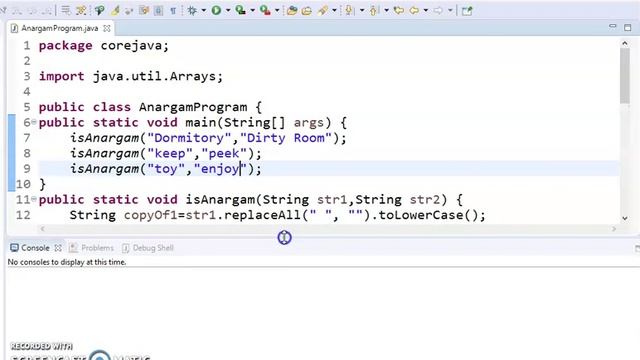Click the Debug bug icon in toolbar
Image resolution: width=640 pixels, height=360 pixels.
(x=192, y=10)
